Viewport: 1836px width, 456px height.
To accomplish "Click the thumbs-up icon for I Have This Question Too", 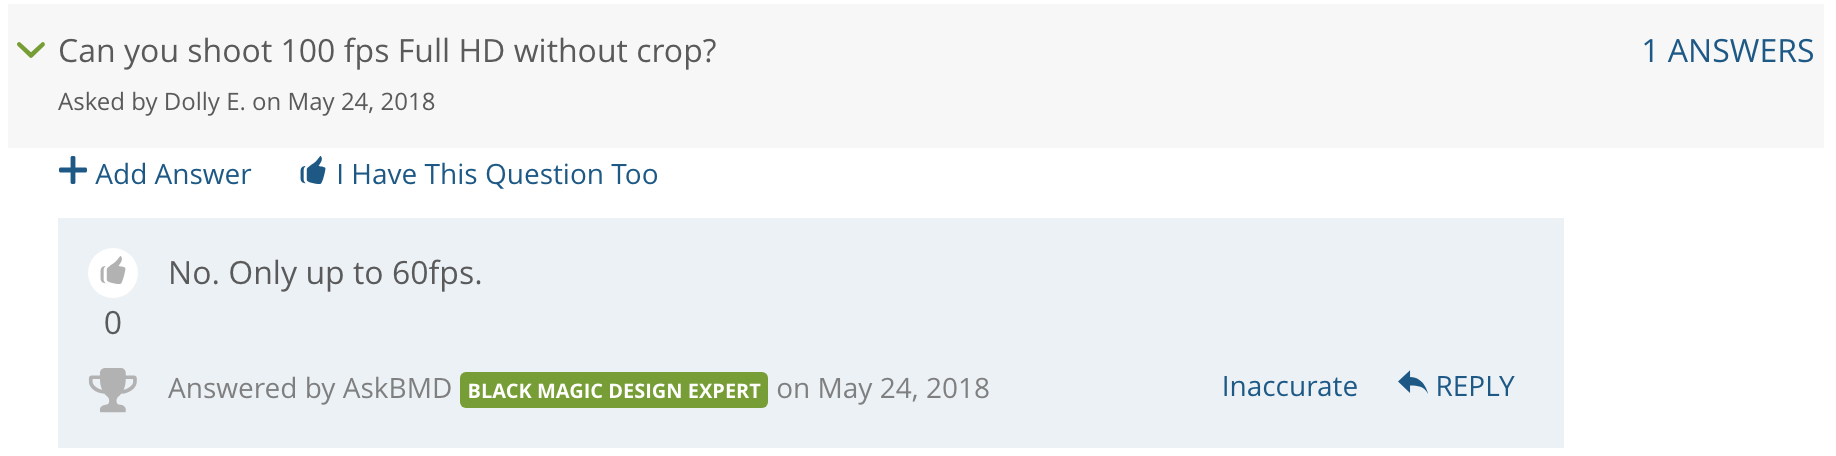I will (313, 171).
